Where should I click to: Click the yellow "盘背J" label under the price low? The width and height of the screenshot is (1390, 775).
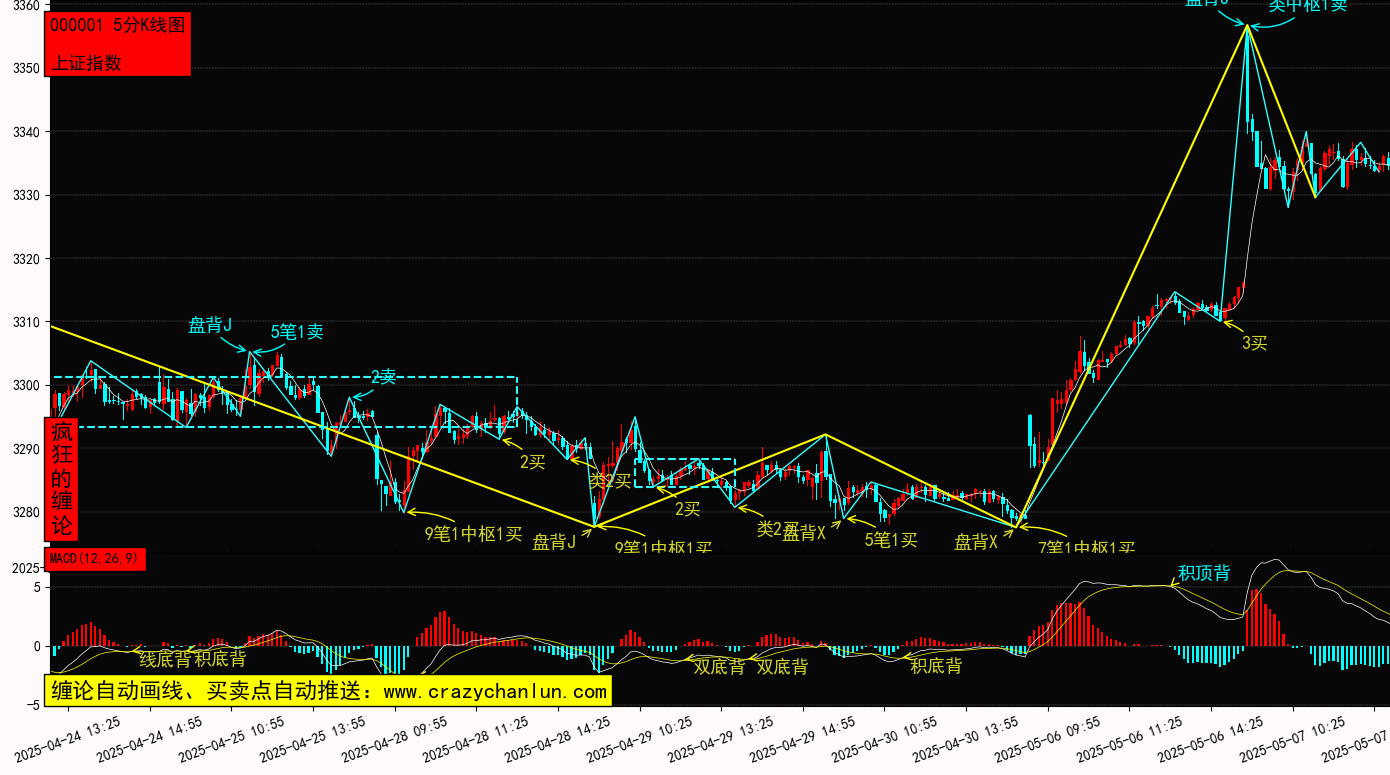[554, 542]
